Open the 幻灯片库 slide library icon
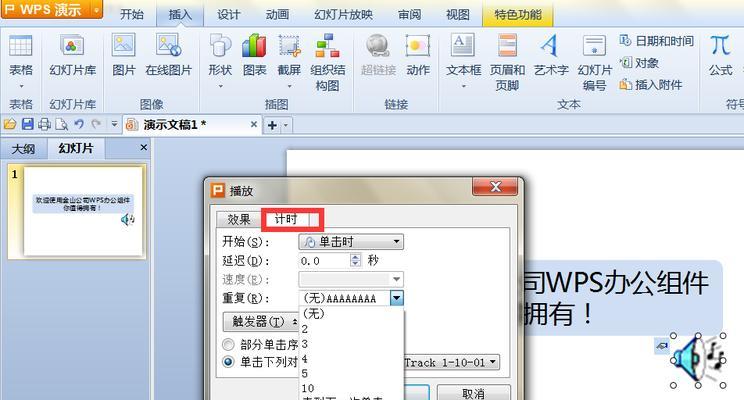 pyautogui.click(x=72, y=46)
